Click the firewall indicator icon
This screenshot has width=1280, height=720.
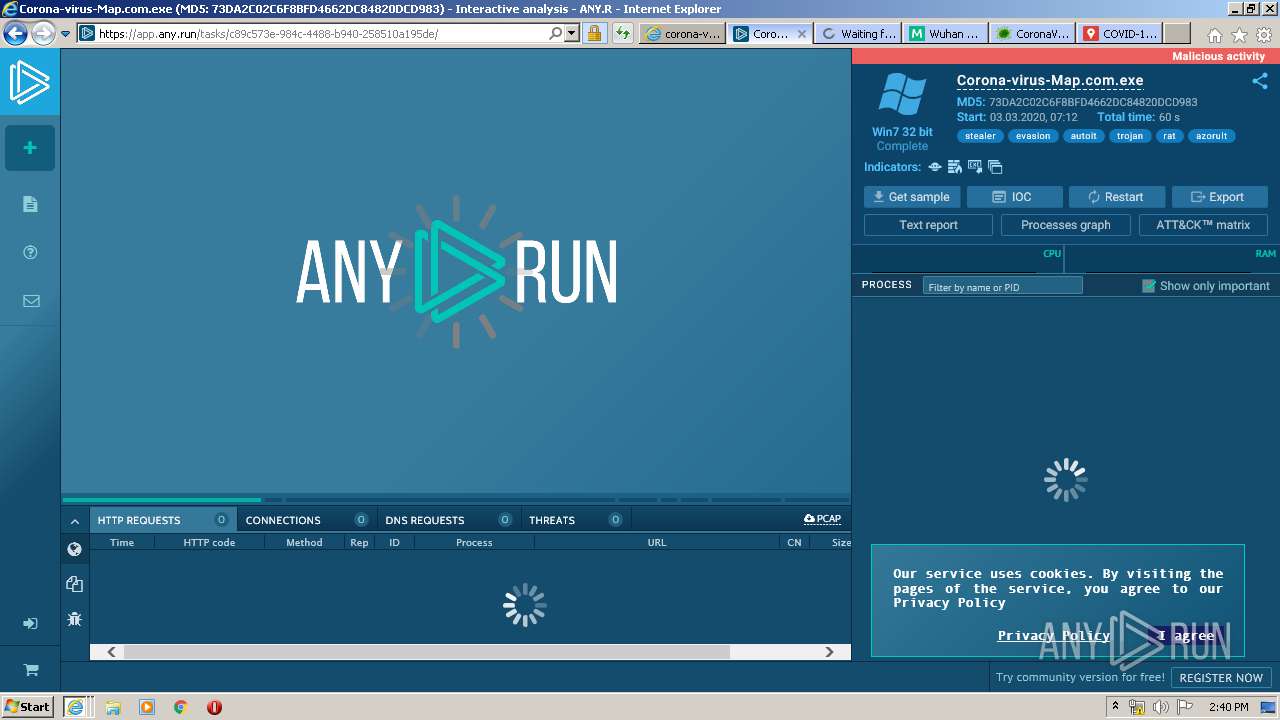(x=955, y=167)
